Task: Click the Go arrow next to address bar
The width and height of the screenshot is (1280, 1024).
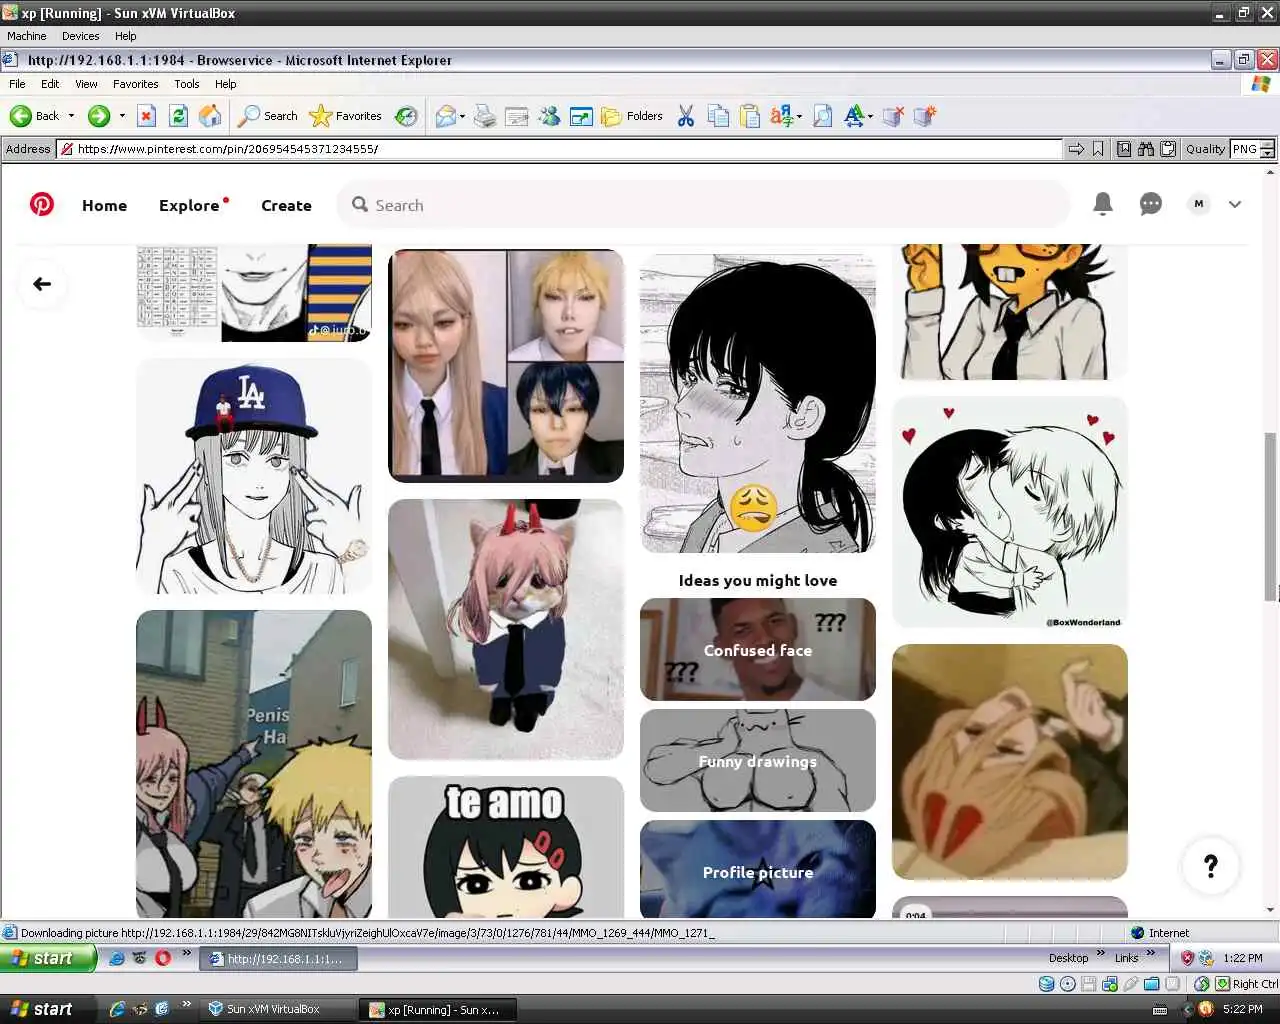Action: (x=1076, y=149)
